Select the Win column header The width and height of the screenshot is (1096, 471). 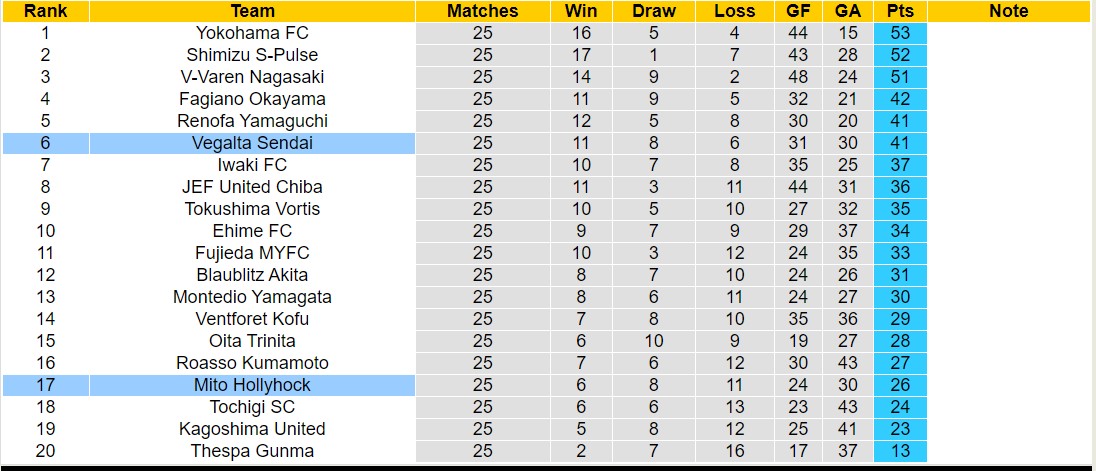click(x=581, y=11)
